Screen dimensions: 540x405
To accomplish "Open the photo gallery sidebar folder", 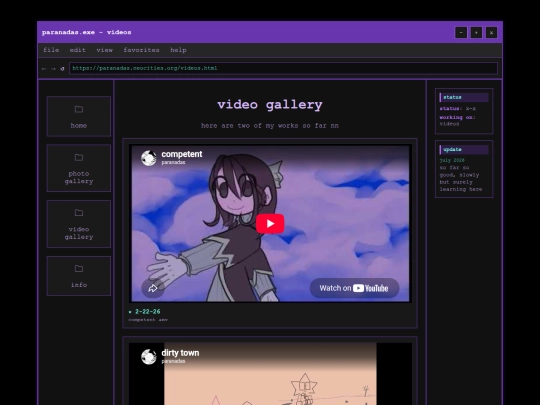I will click(x=79, y=168).
